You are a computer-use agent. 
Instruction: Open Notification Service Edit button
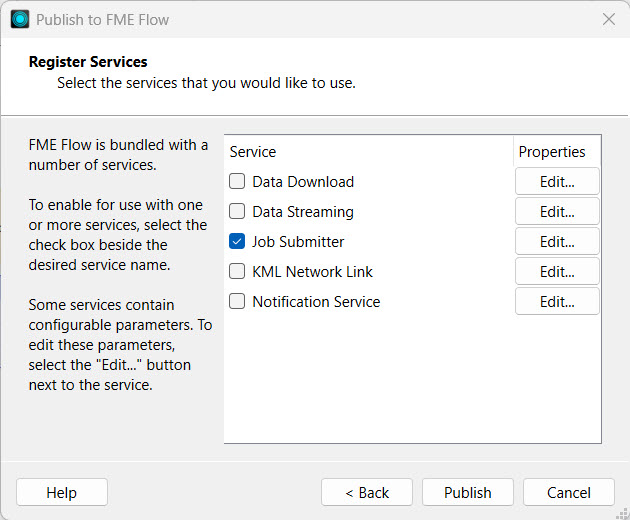pos(557,301)
